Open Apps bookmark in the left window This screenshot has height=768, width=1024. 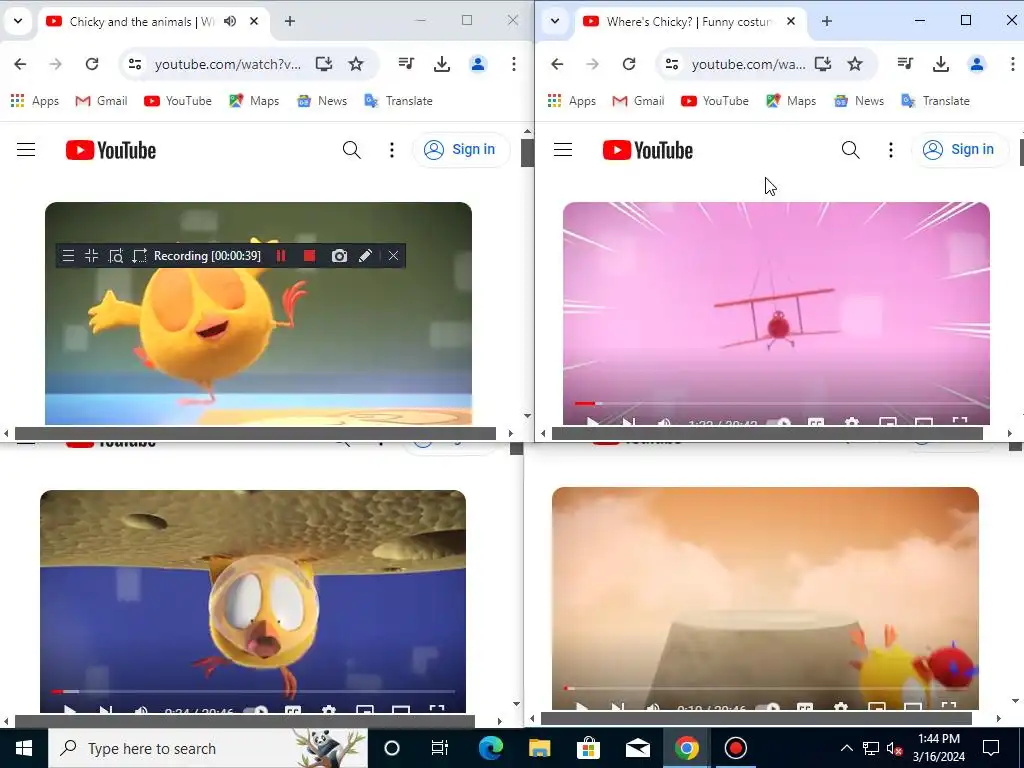point(35,101)
